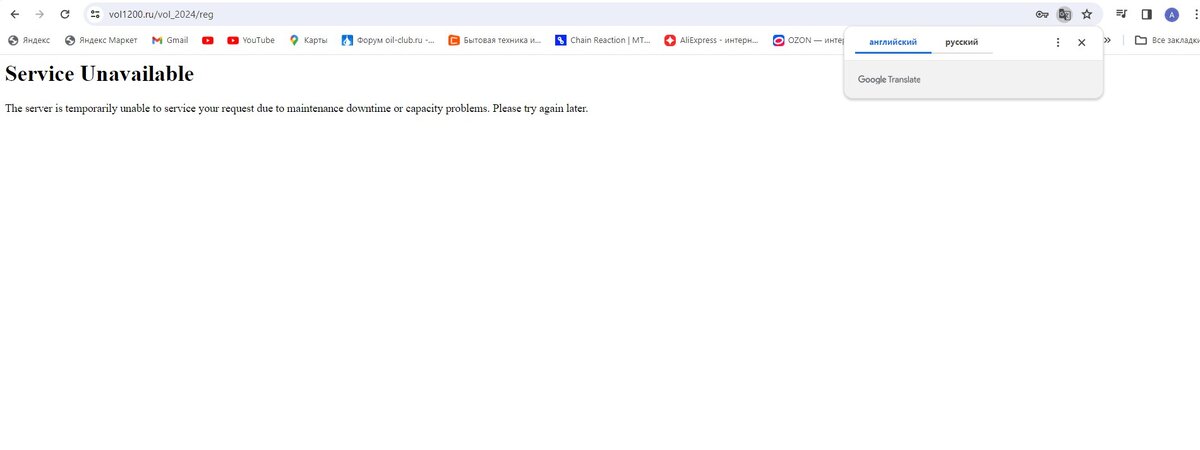Image resolution: width=1200 pixels, height=450 pixels.
Task: Open the Яндекс Маркет bookmark
Action: point(101,40)
